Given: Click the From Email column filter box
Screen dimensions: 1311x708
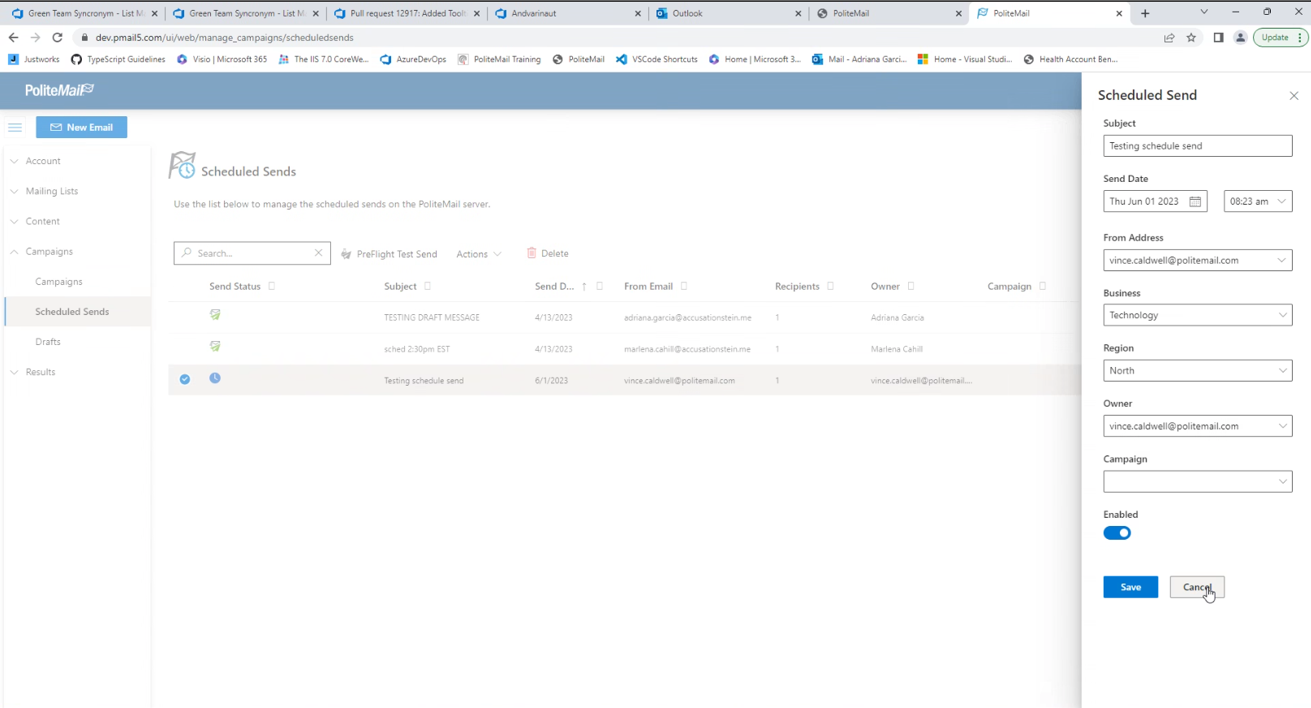Looking at the screenshot, I should tap(684, 286).
